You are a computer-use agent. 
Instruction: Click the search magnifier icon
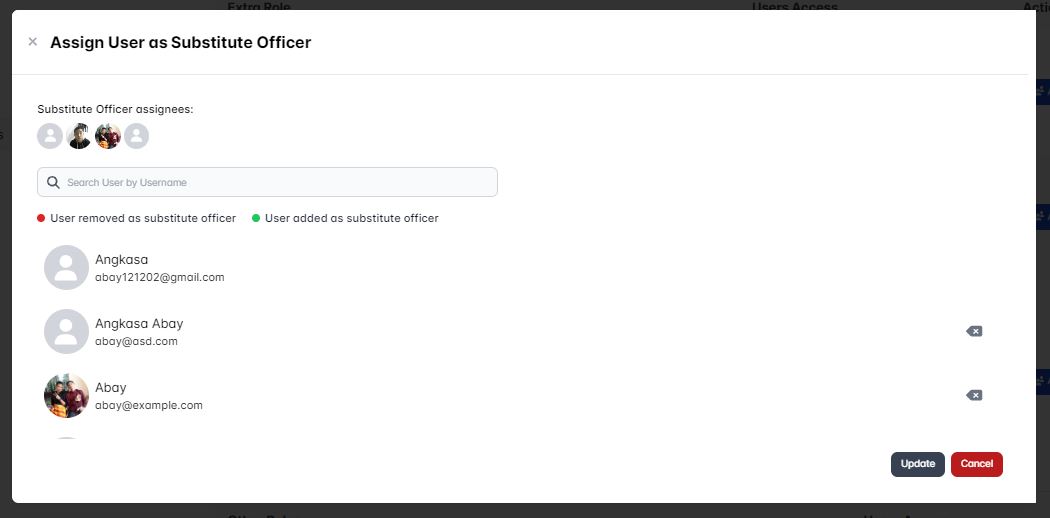[54, 182]
